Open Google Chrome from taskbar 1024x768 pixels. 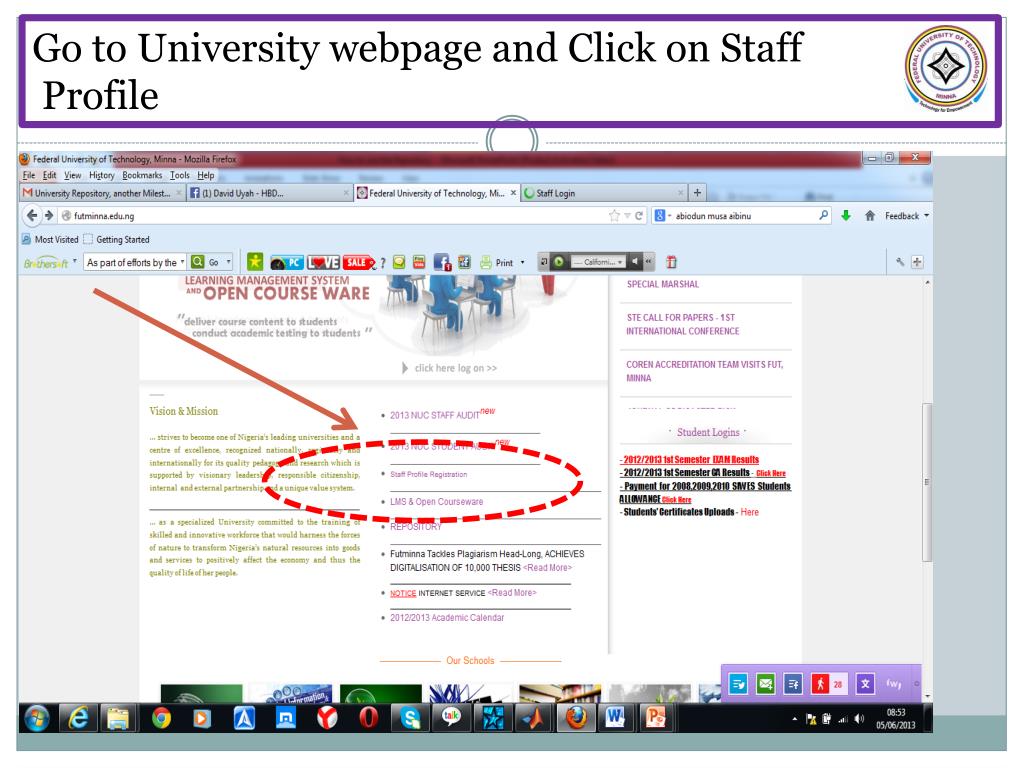point(161,718)
